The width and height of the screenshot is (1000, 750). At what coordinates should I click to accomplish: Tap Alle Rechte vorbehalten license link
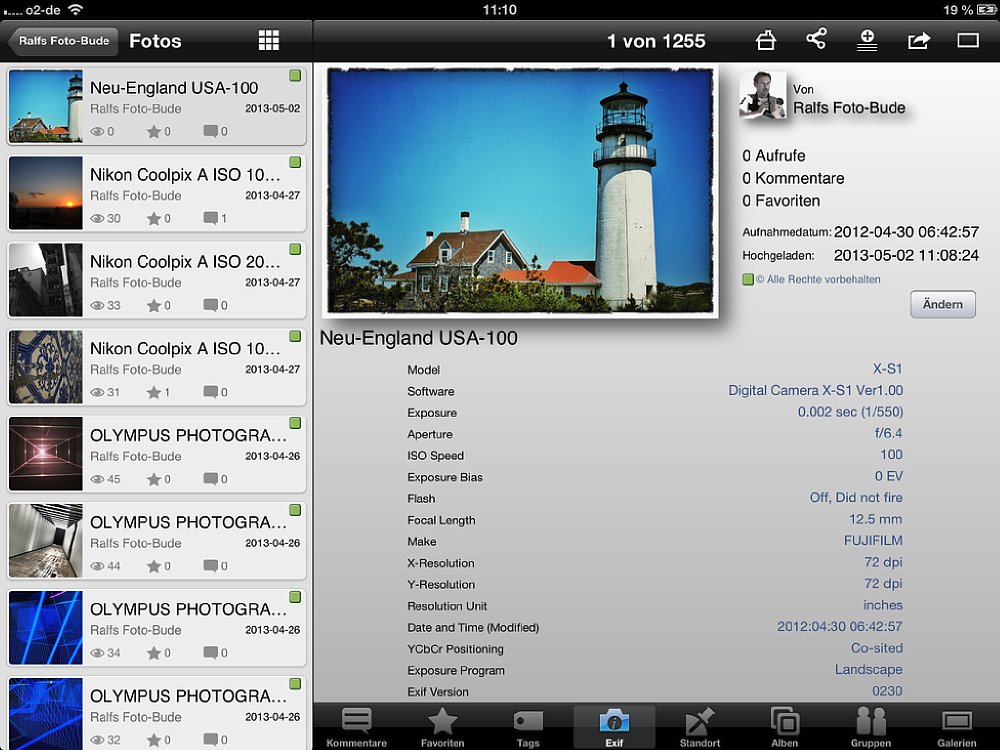(x=817, y=279)
